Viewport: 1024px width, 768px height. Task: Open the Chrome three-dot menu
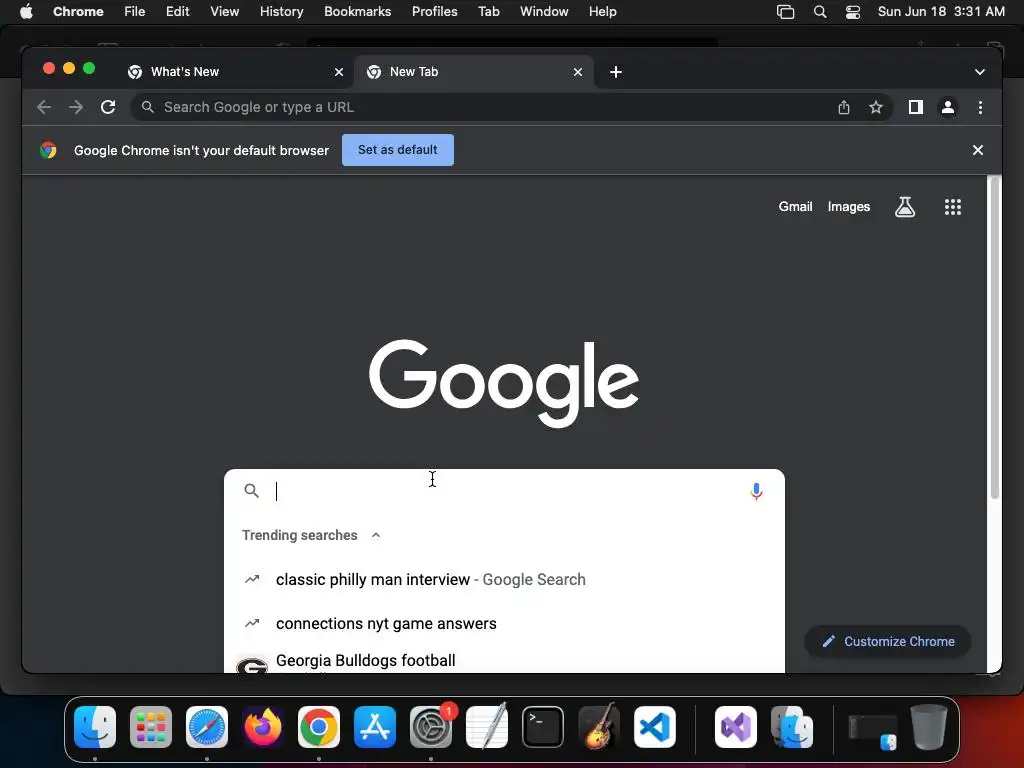[980, 107]
